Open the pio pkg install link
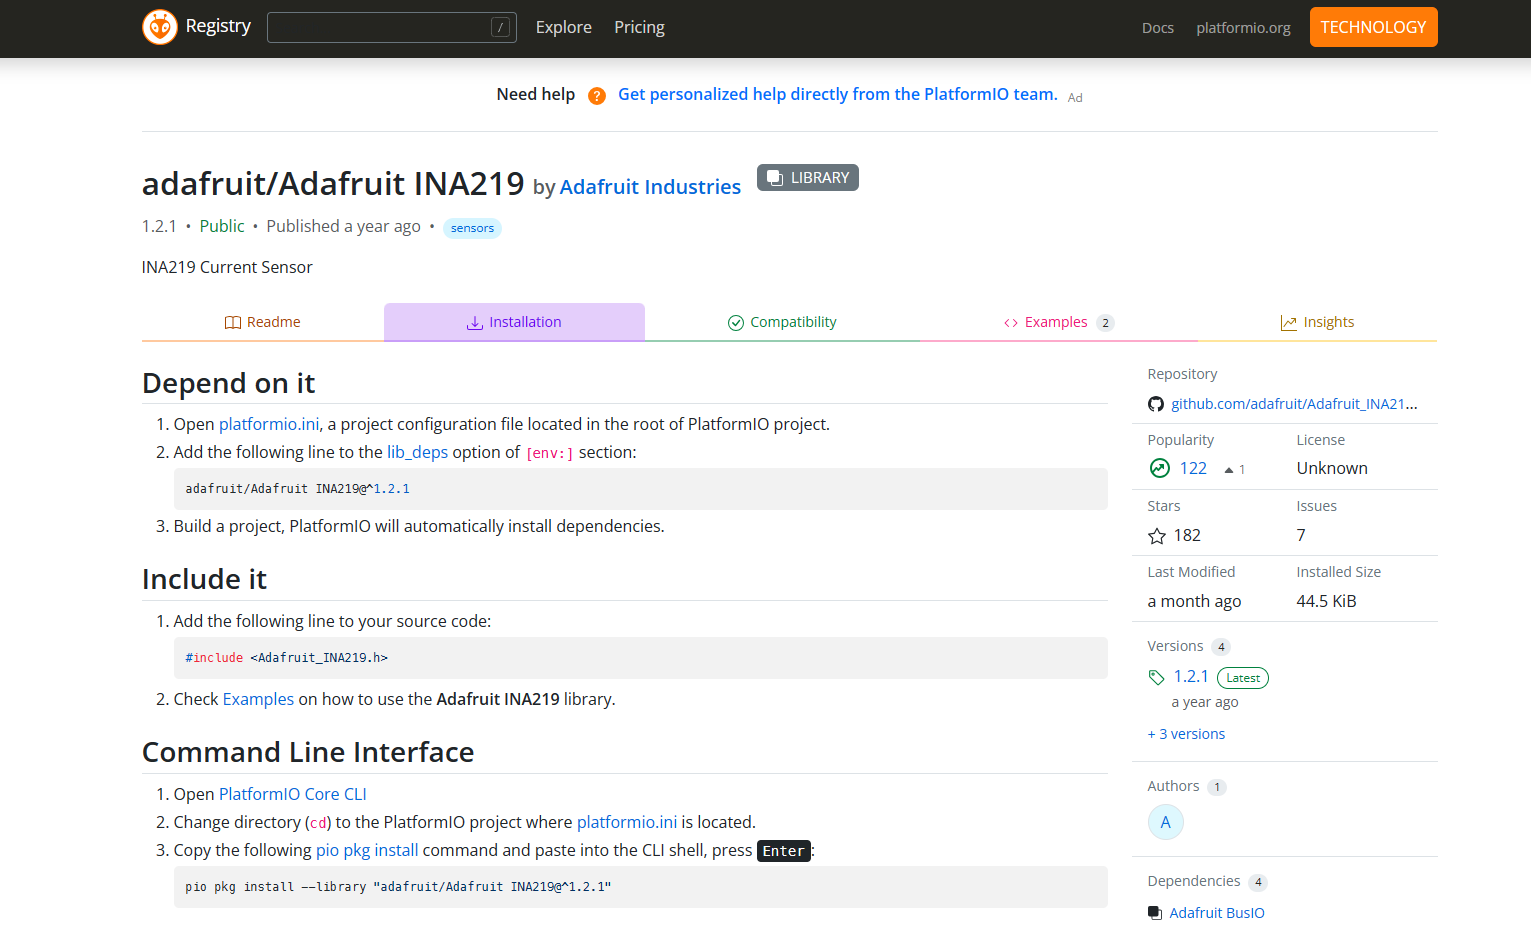Viewport: 1531px width, 927px height. click(367, 850)
